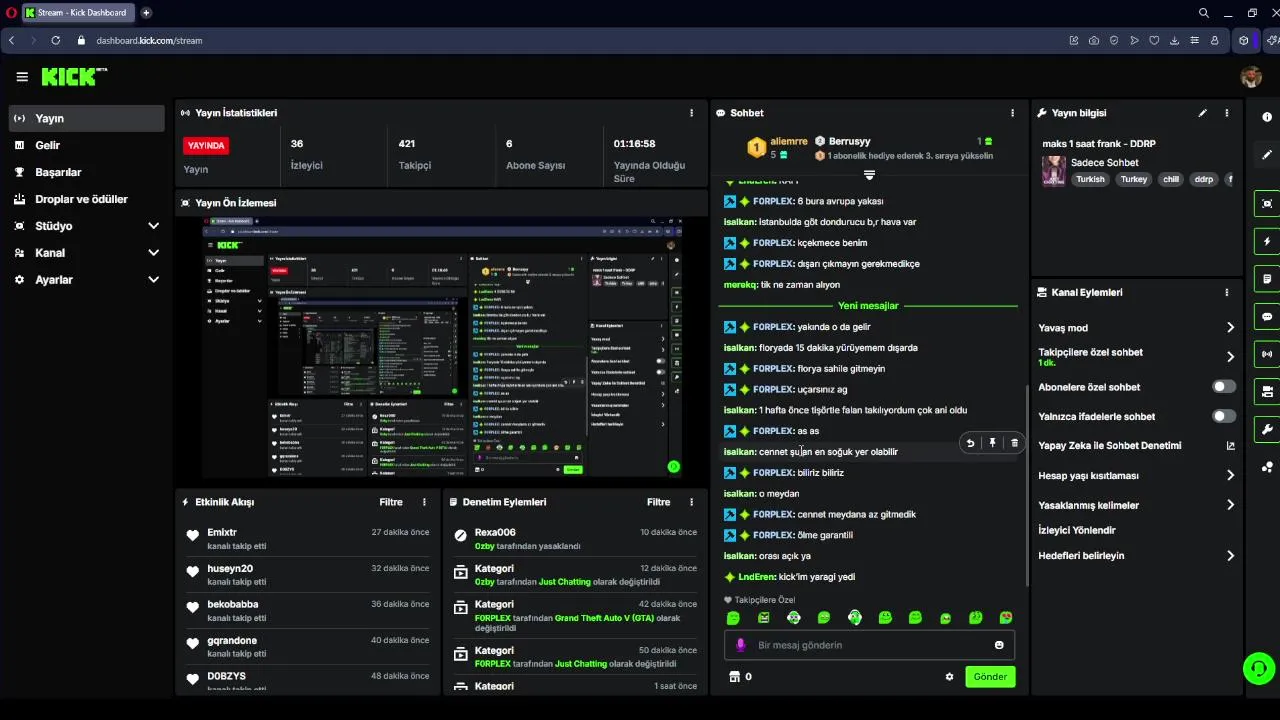Click the pencil icon in right sidebar
This screenshot has height=720, width=1280.
click(1267, 155)
